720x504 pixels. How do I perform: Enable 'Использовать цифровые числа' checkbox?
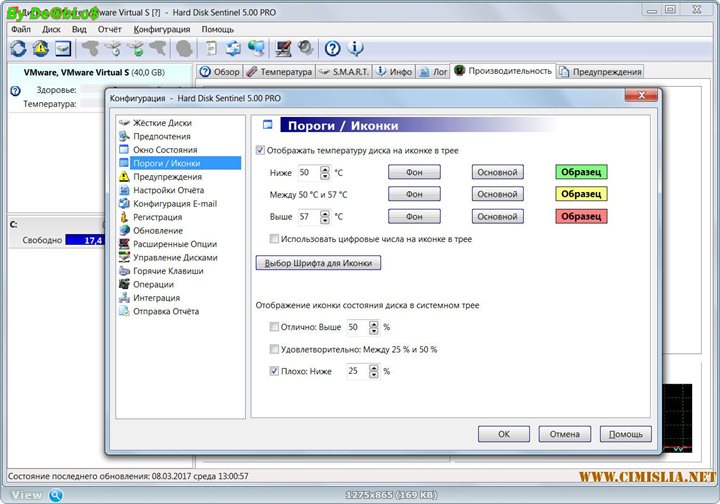coord(275,239)
